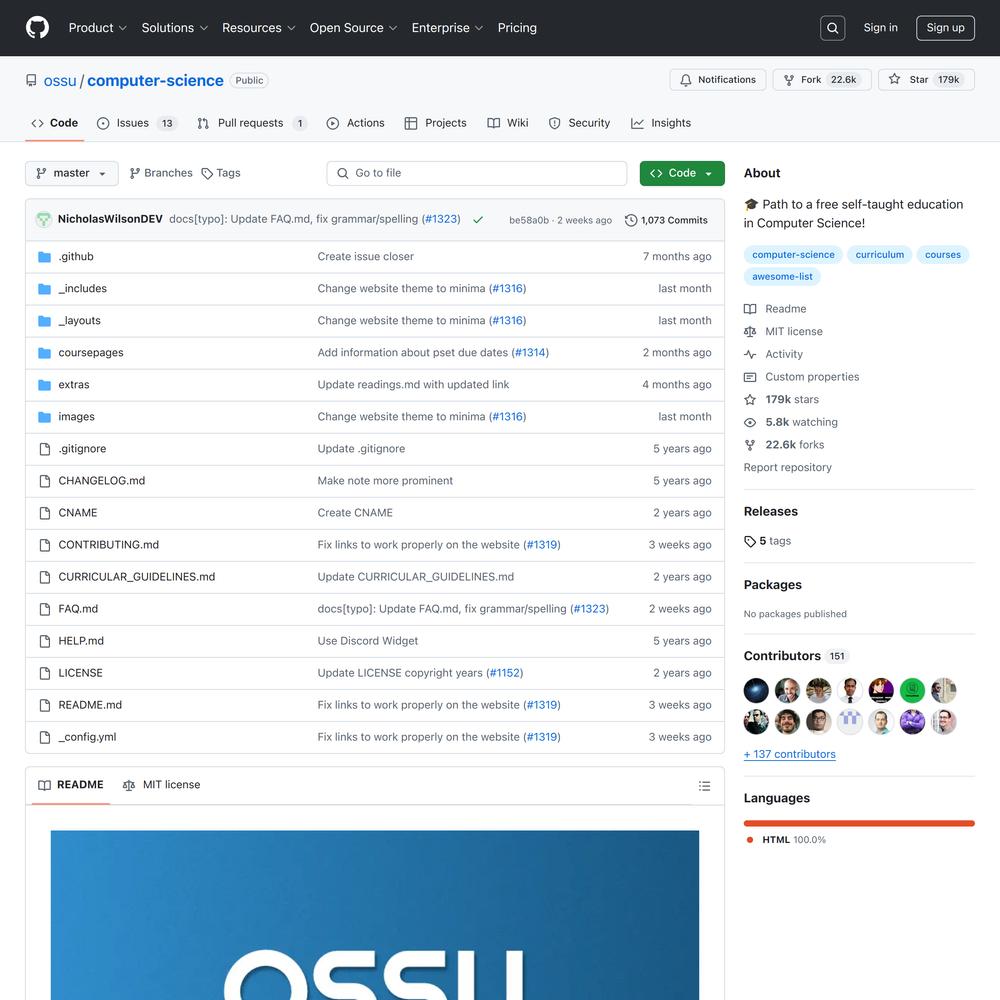Screen dimensions: 1000x1000
Task: Expand the Enterprise menu
Action: tap(447, 28)
